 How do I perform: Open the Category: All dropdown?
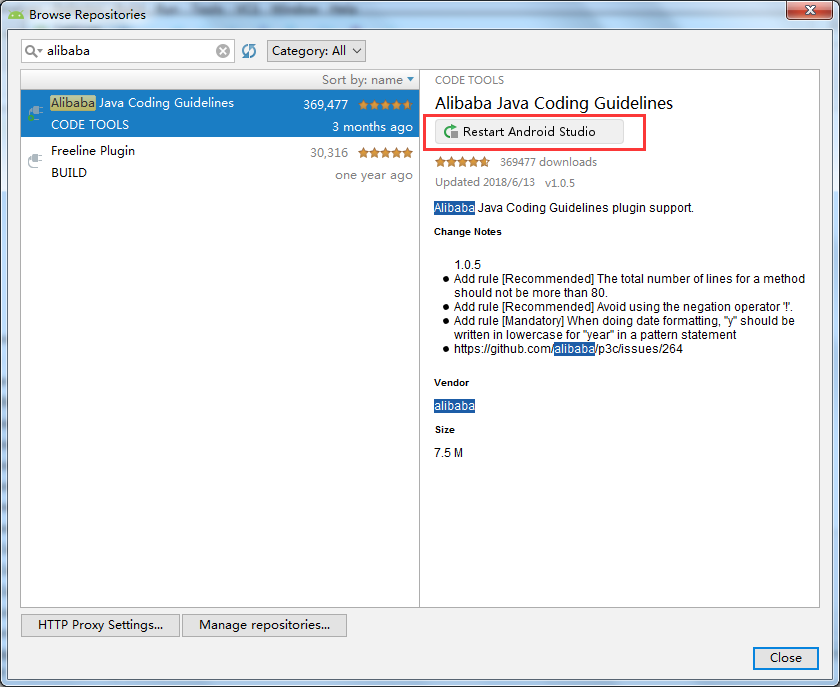click(316, 51)
